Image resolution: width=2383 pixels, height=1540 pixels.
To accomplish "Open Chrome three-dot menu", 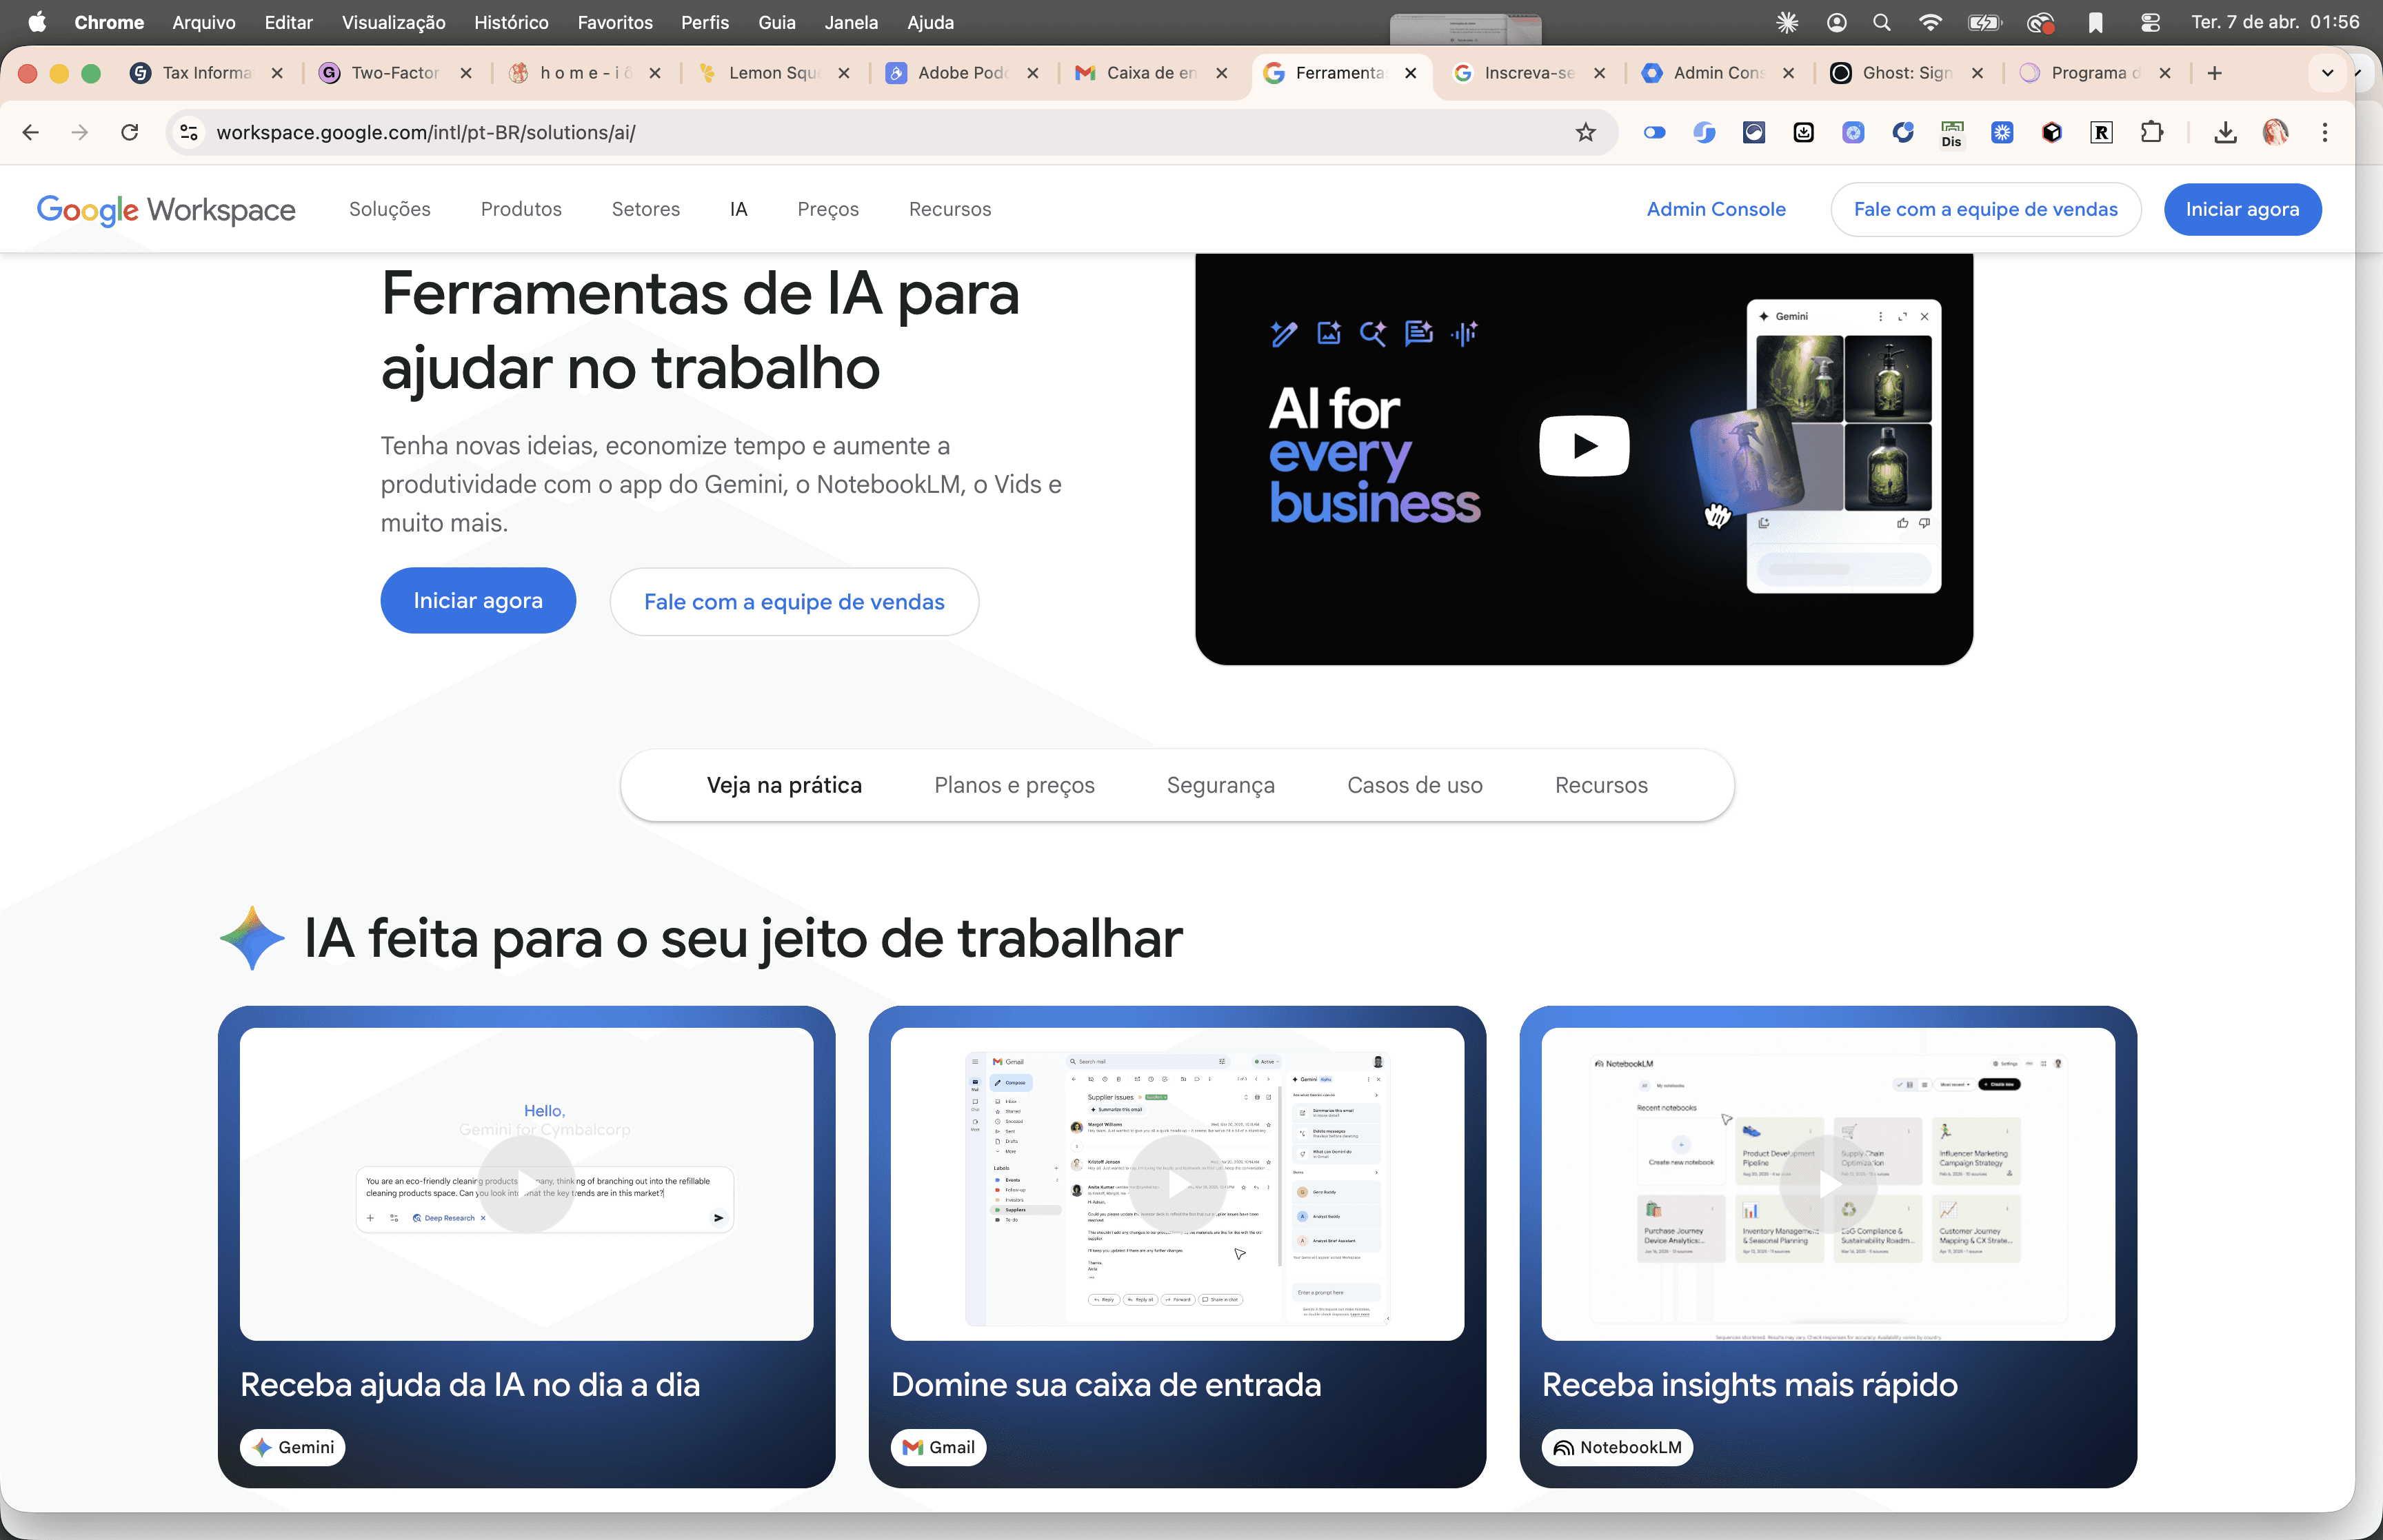I will (x=2325, y=132).
